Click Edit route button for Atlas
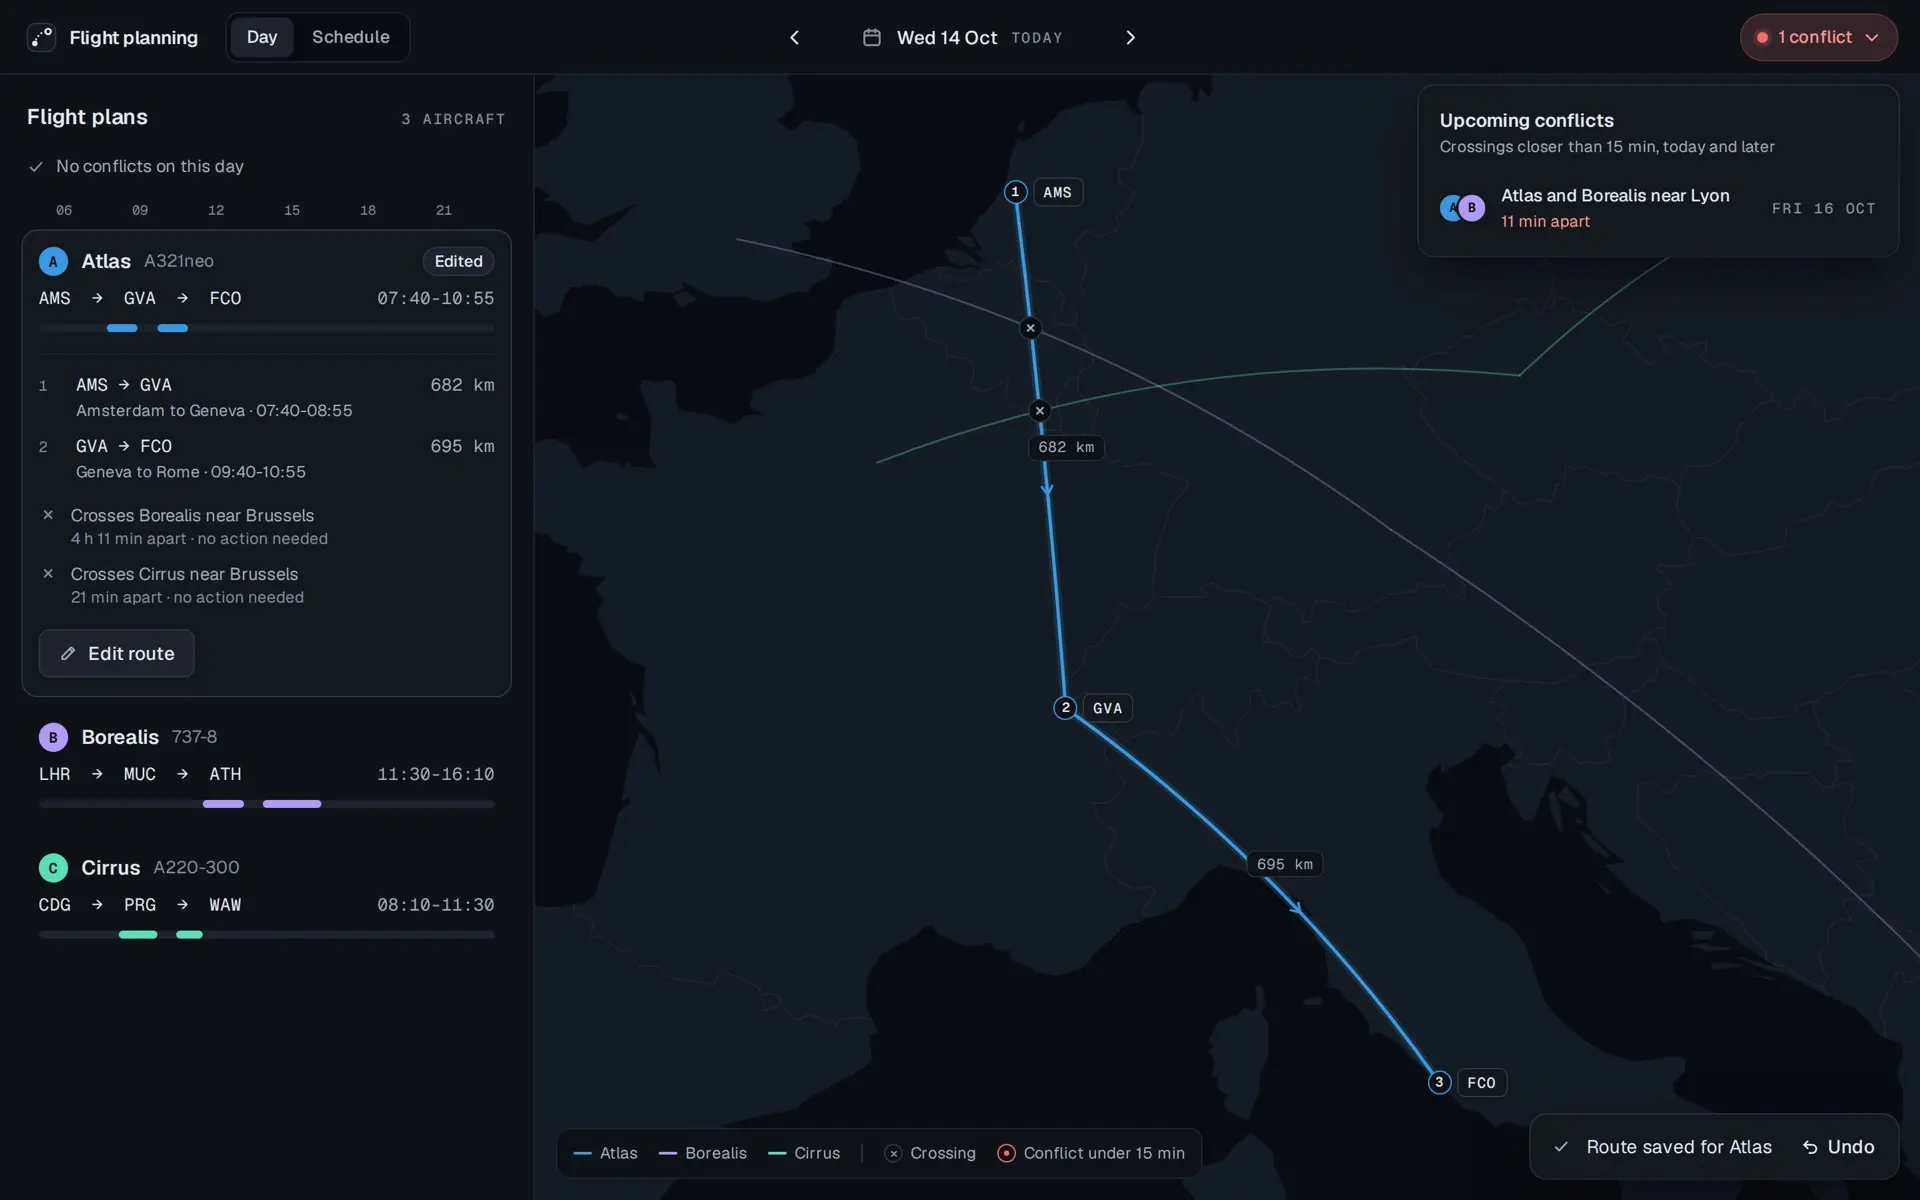This screenshot has width=1920, height=1200. [116, 653]
